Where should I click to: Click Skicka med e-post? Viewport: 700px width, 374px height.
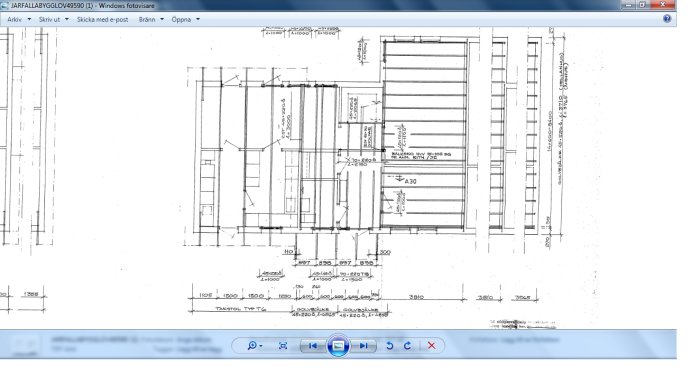(102, 20)
